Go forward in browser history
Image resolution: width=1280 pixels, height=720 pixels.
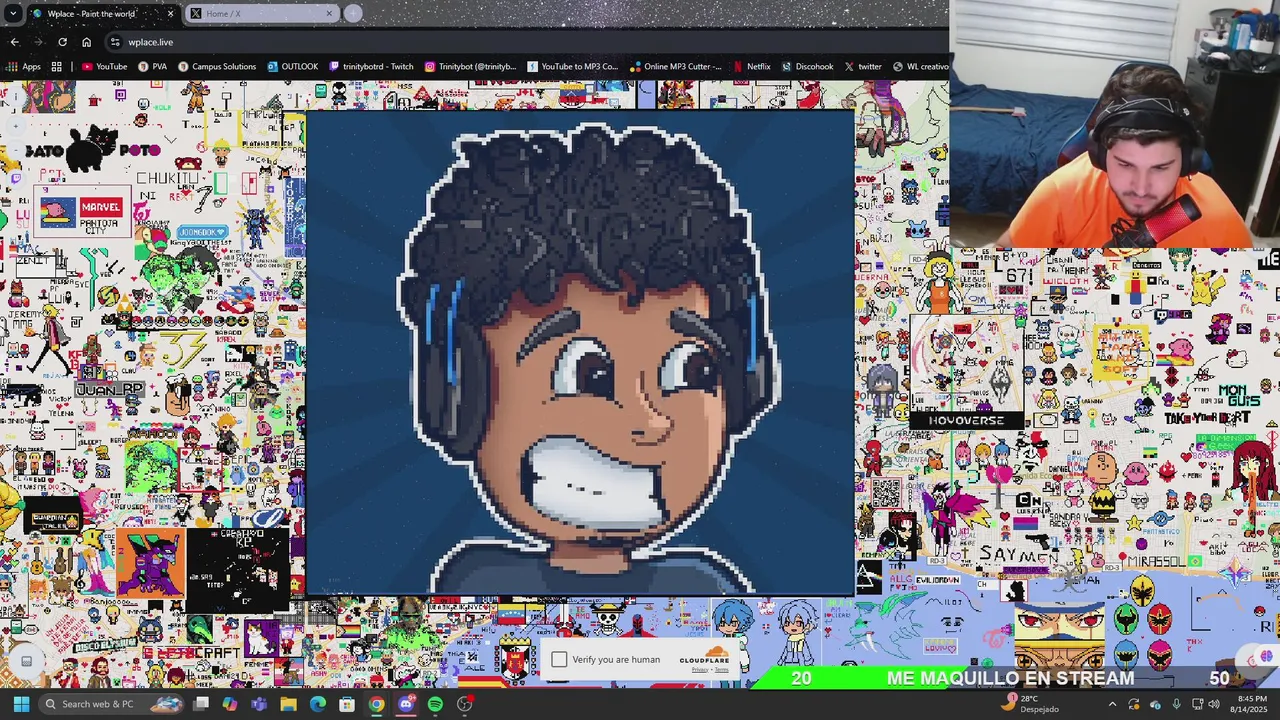tap(38, 42)
